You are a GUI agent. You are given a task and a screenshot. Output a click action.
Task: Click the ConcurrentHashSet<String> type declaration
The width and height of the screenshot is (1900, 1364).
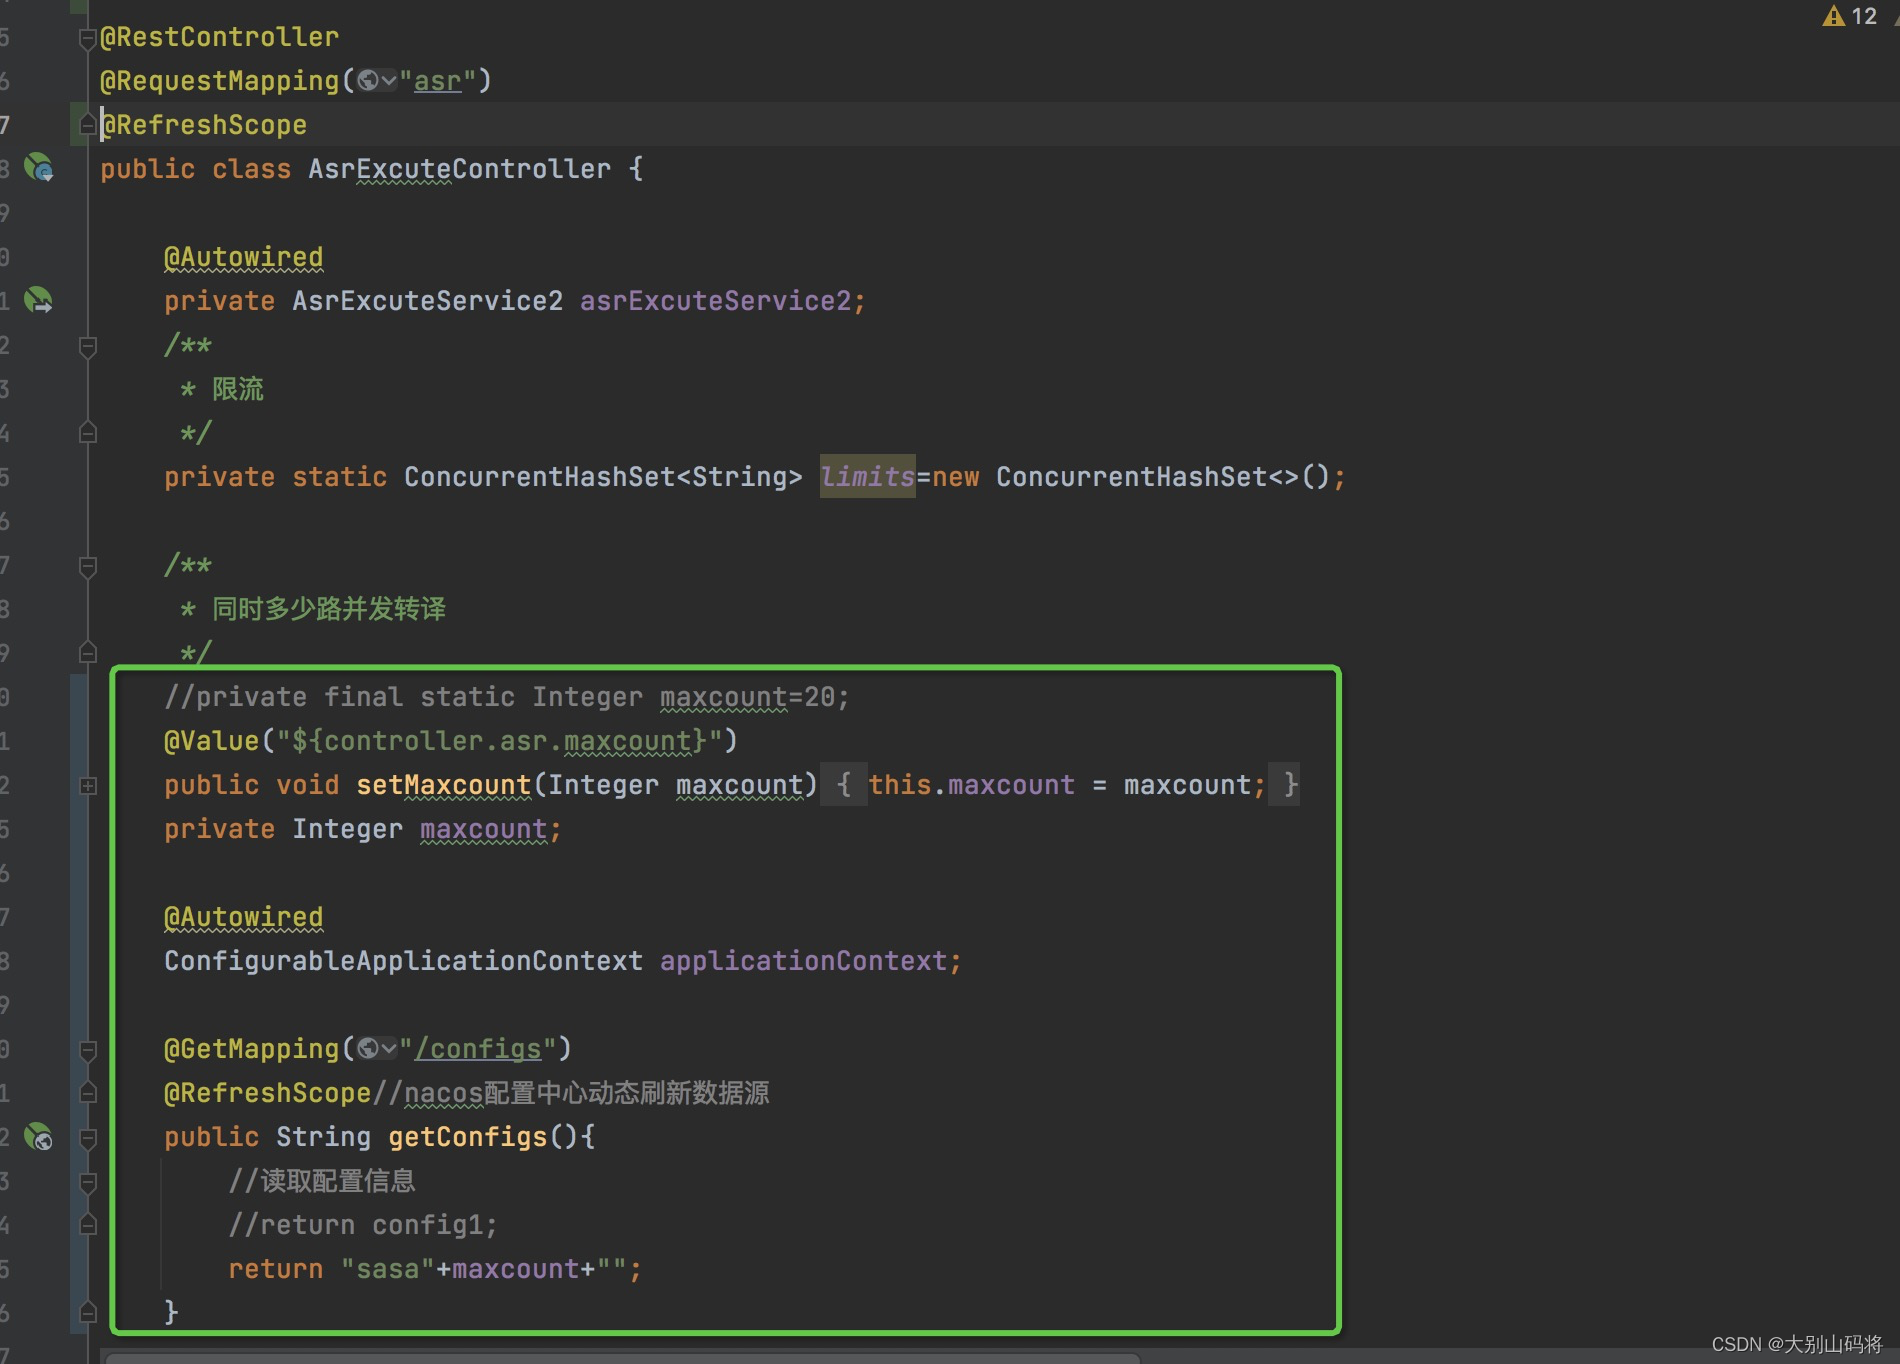coord(603,477)
